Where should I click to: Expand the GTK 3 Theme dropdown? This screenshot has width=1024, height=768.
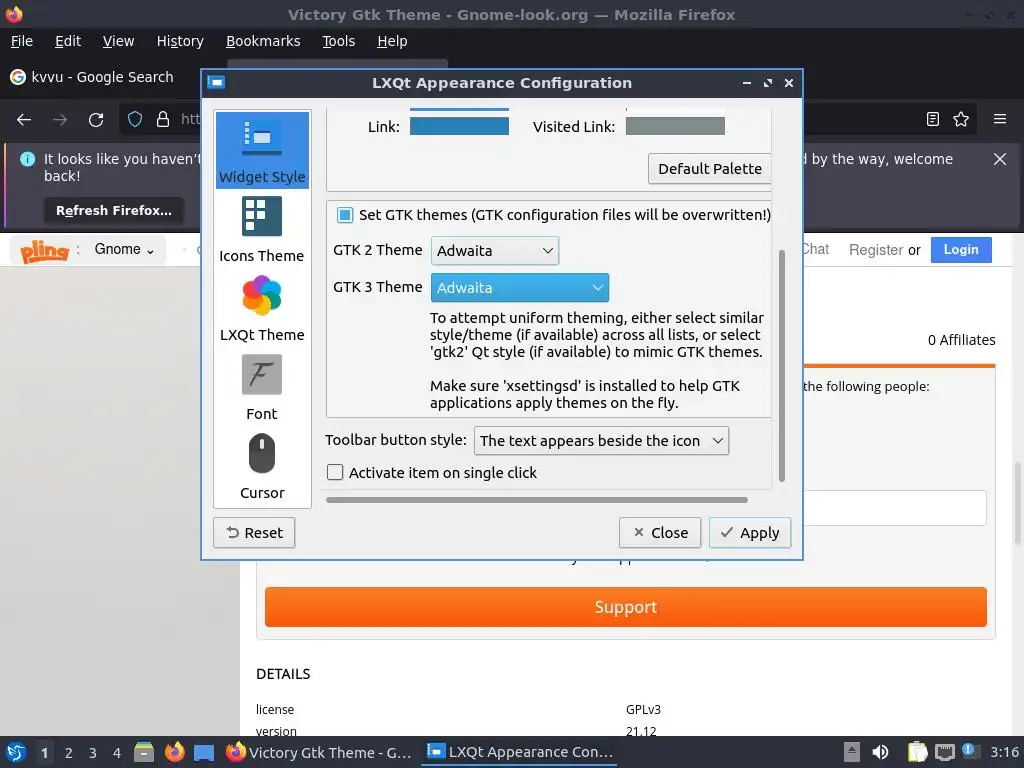[520, 288]
